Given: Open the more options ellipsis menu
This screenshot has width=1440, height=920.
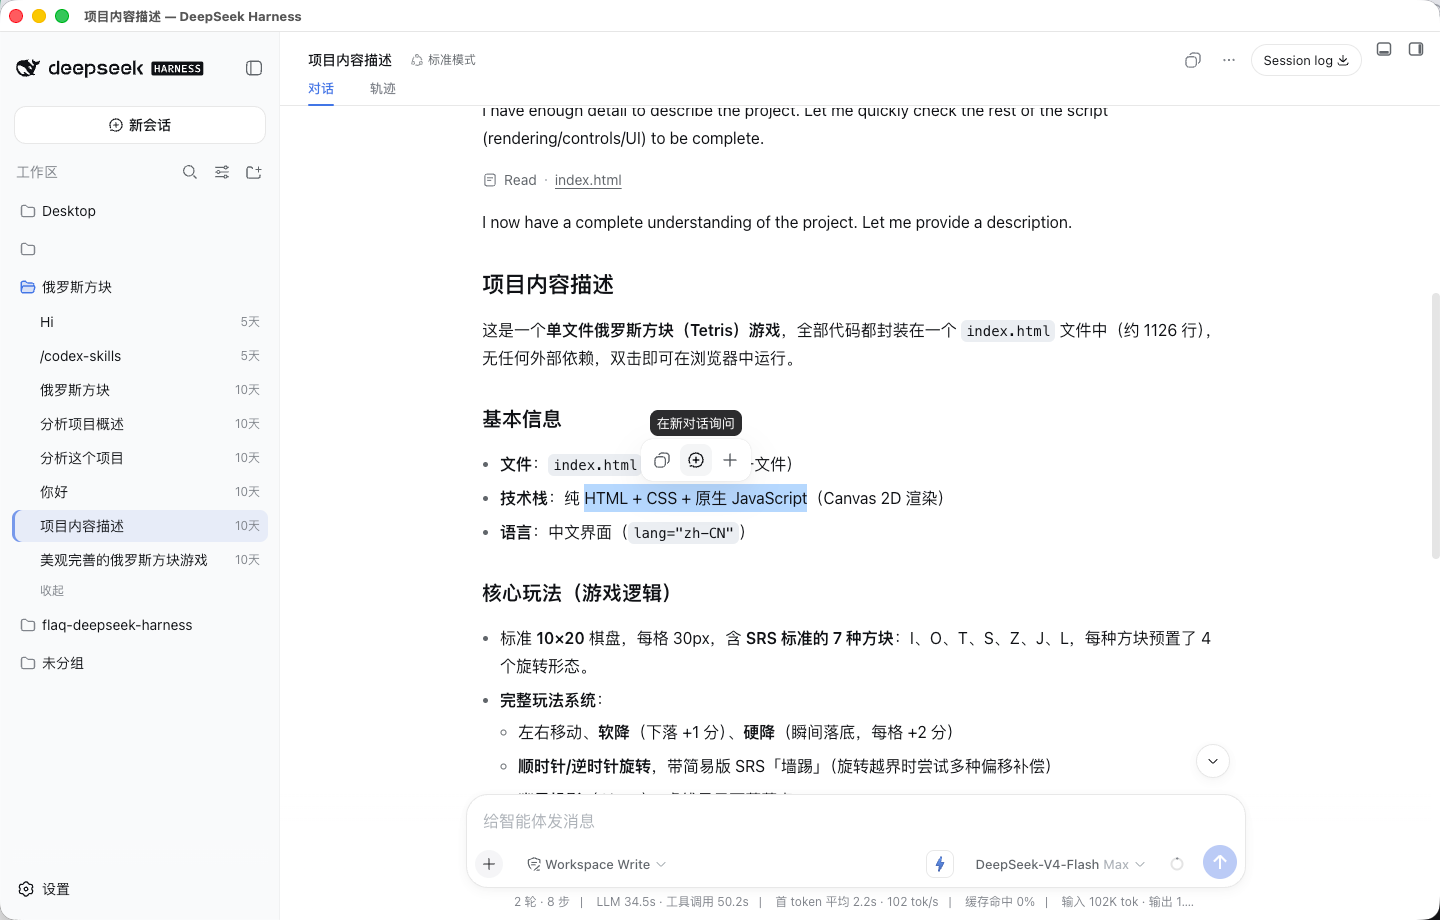Looking at the screenshot, I should pyautogui.click(x=1229, y=60).
